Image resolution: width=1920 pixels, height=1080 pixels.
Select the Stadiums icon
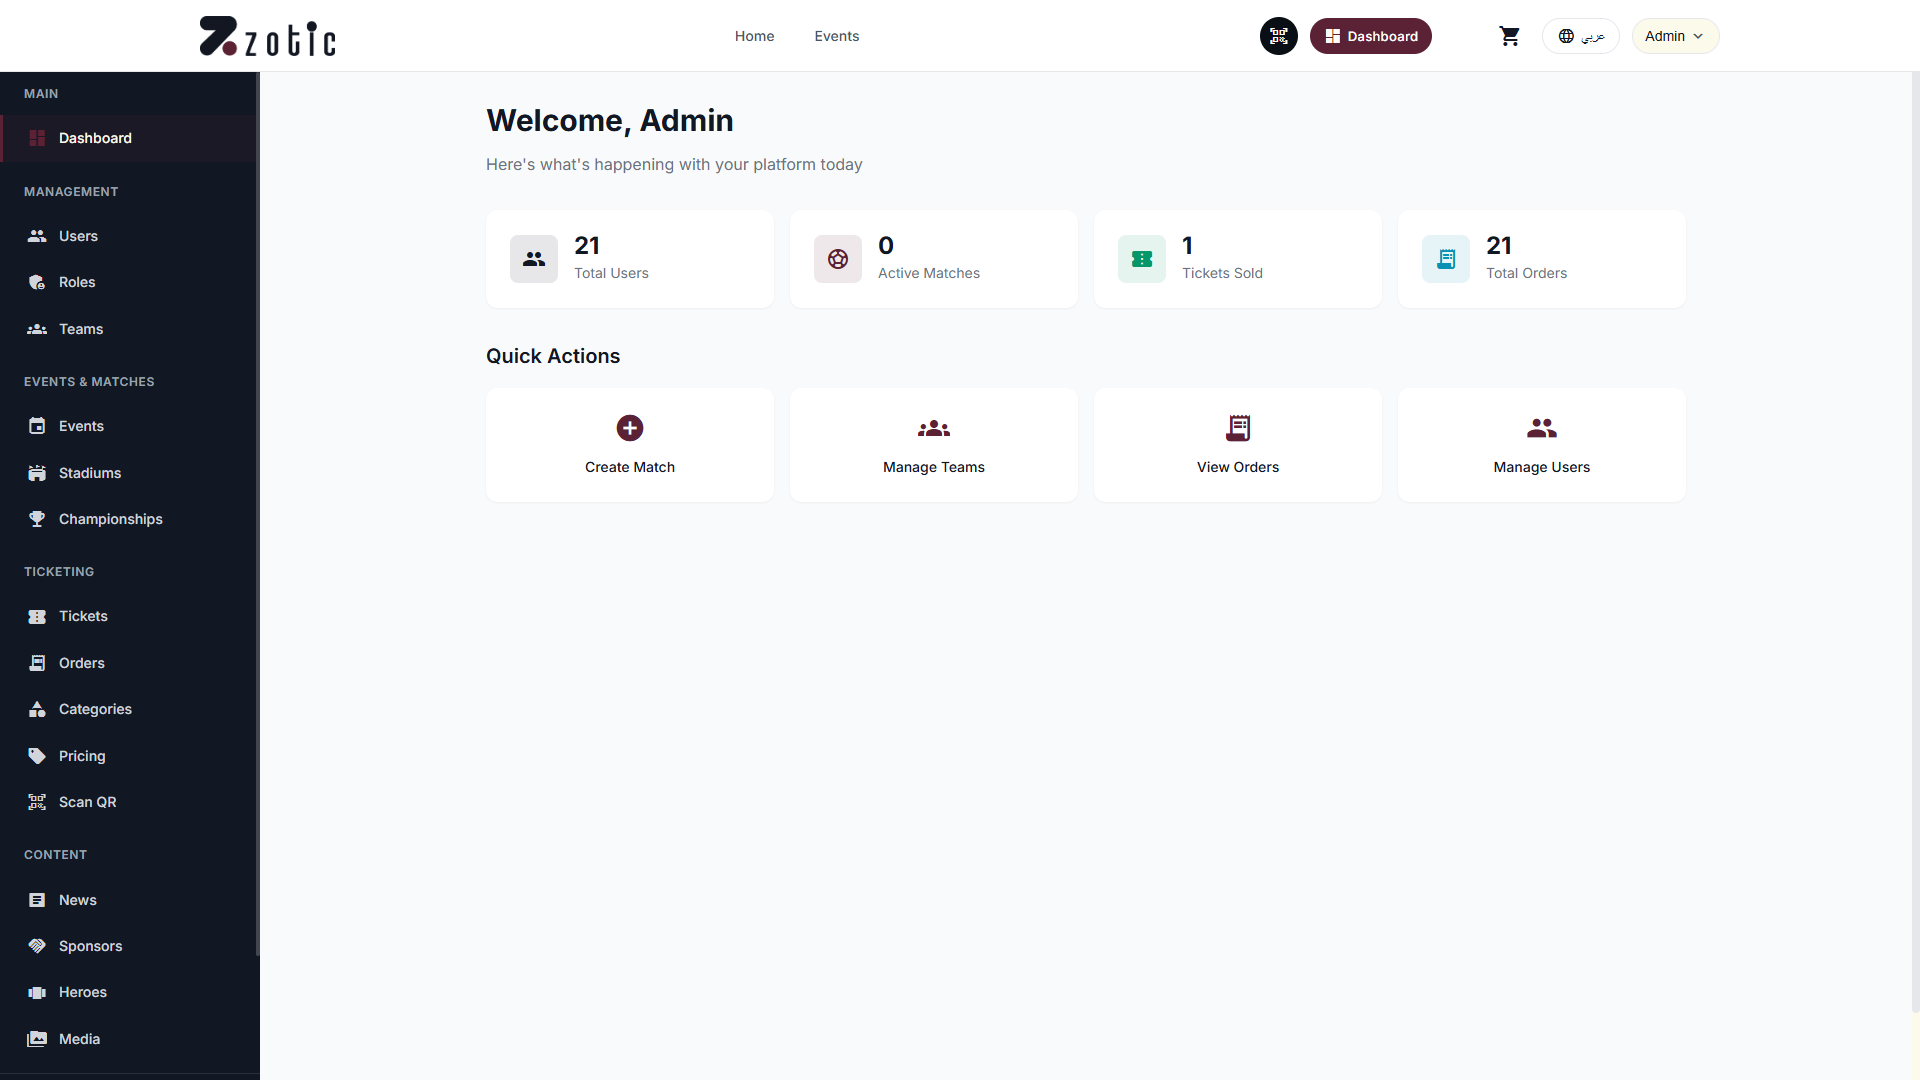pos(37,472)
